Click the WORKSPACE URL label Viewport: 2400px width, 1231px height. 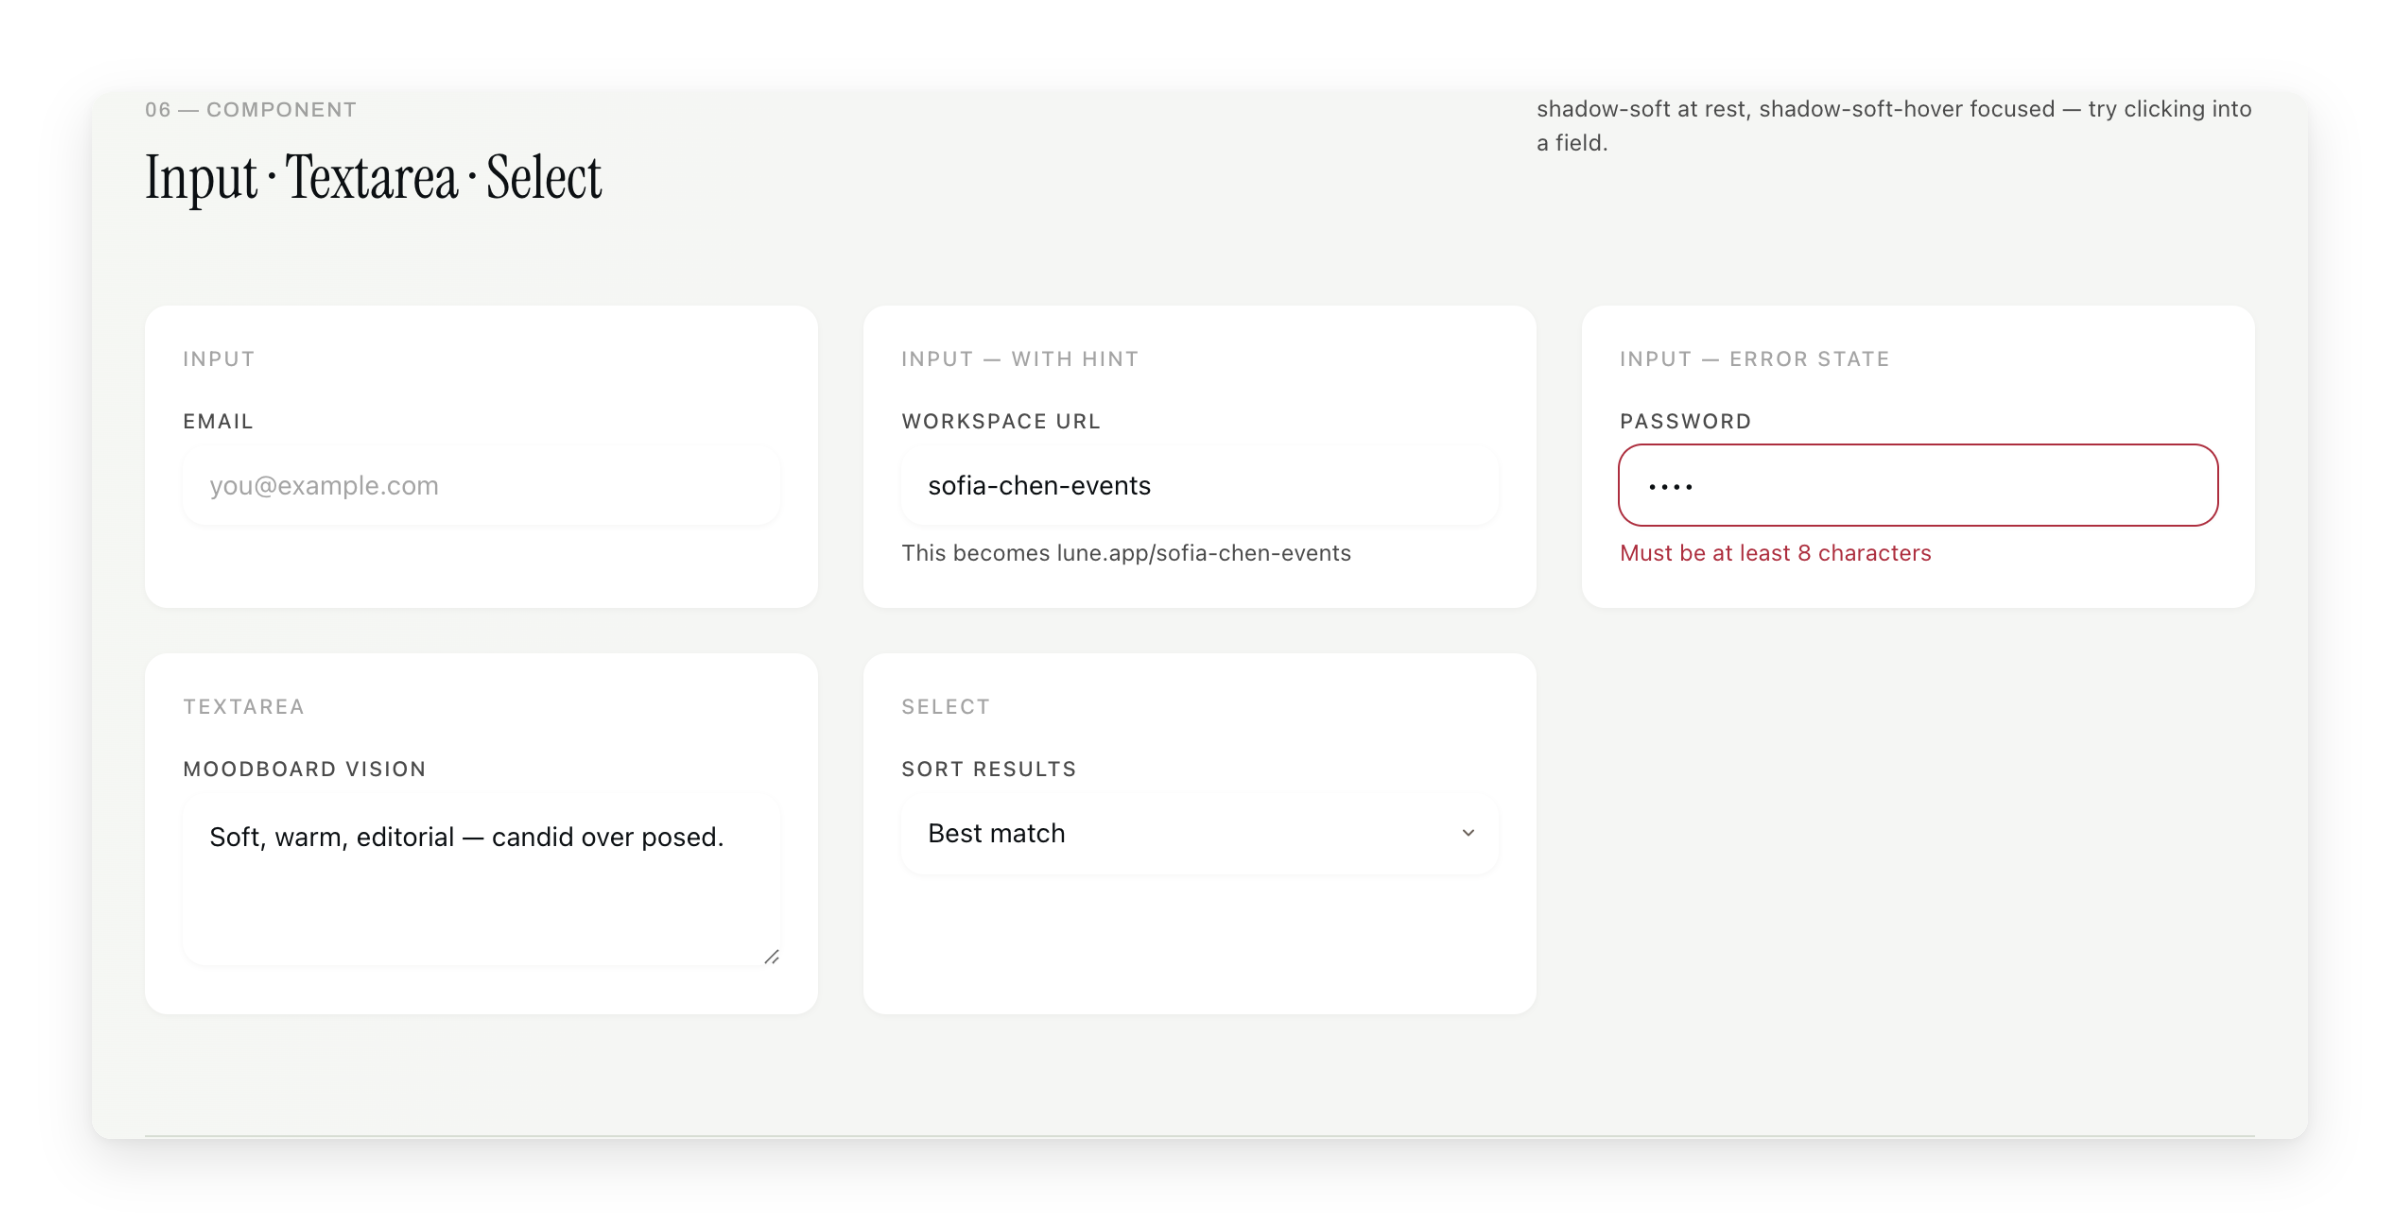(1000, 422)
